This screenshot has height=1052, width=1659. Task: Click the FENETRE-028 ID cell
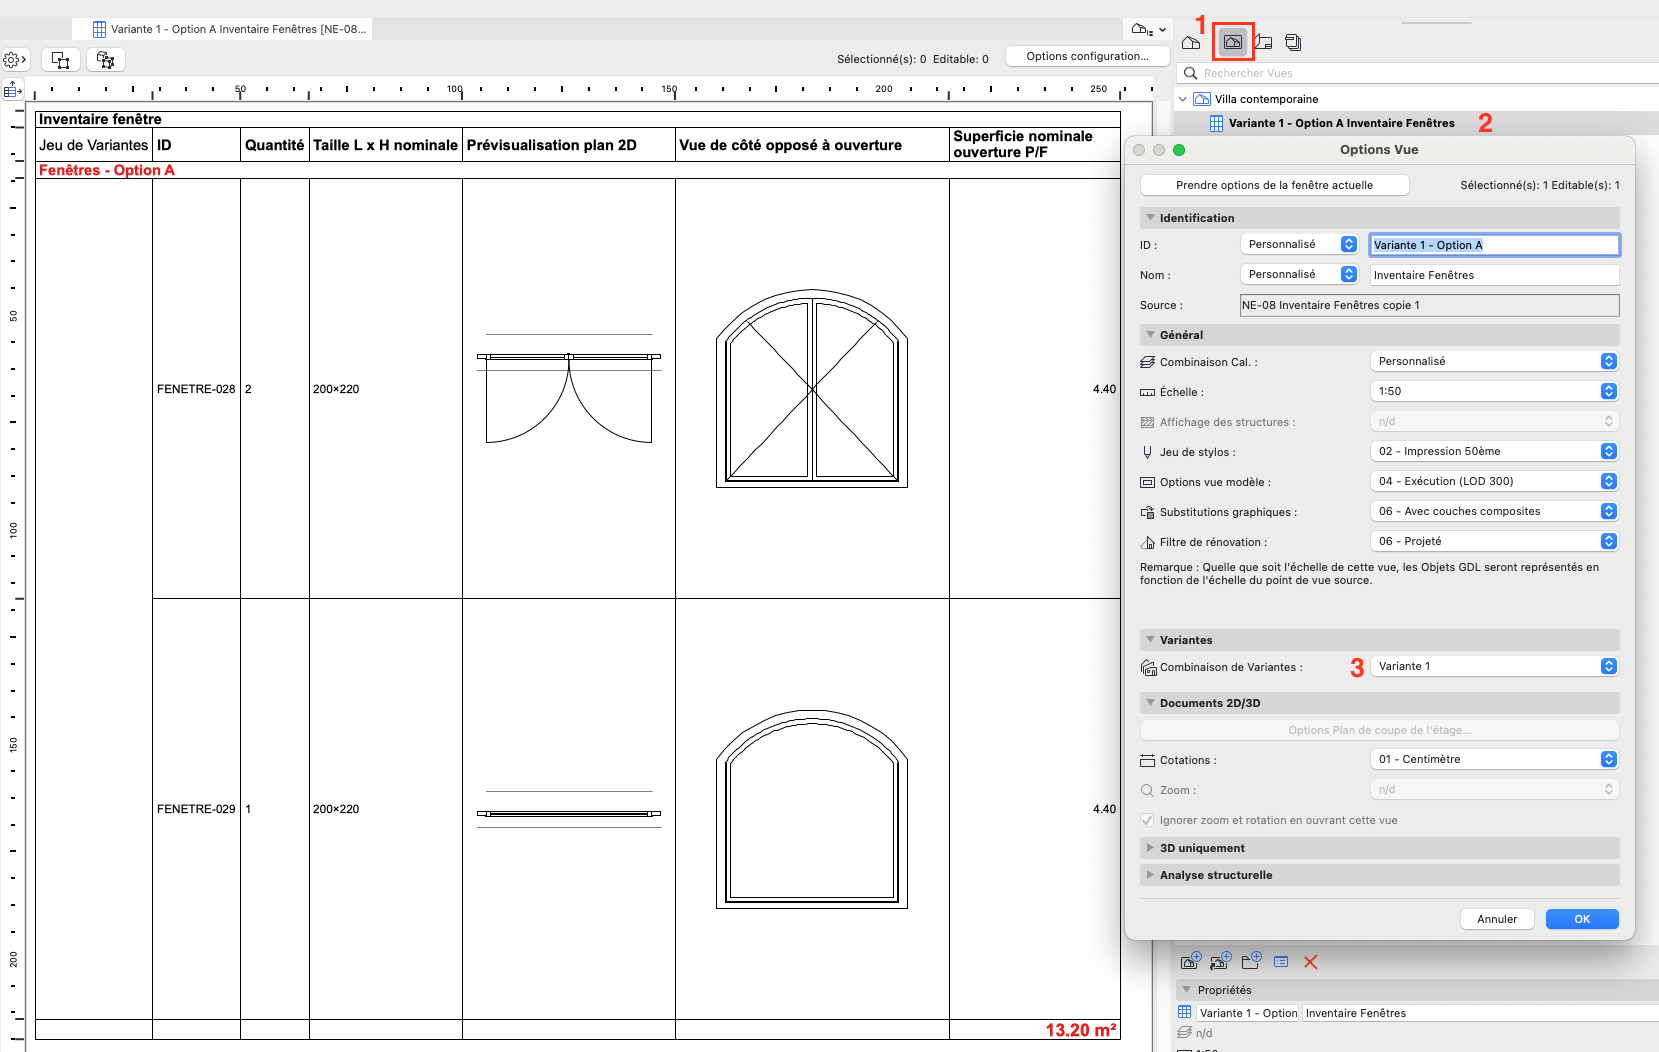pyautogui.click(x=196, y=389)
